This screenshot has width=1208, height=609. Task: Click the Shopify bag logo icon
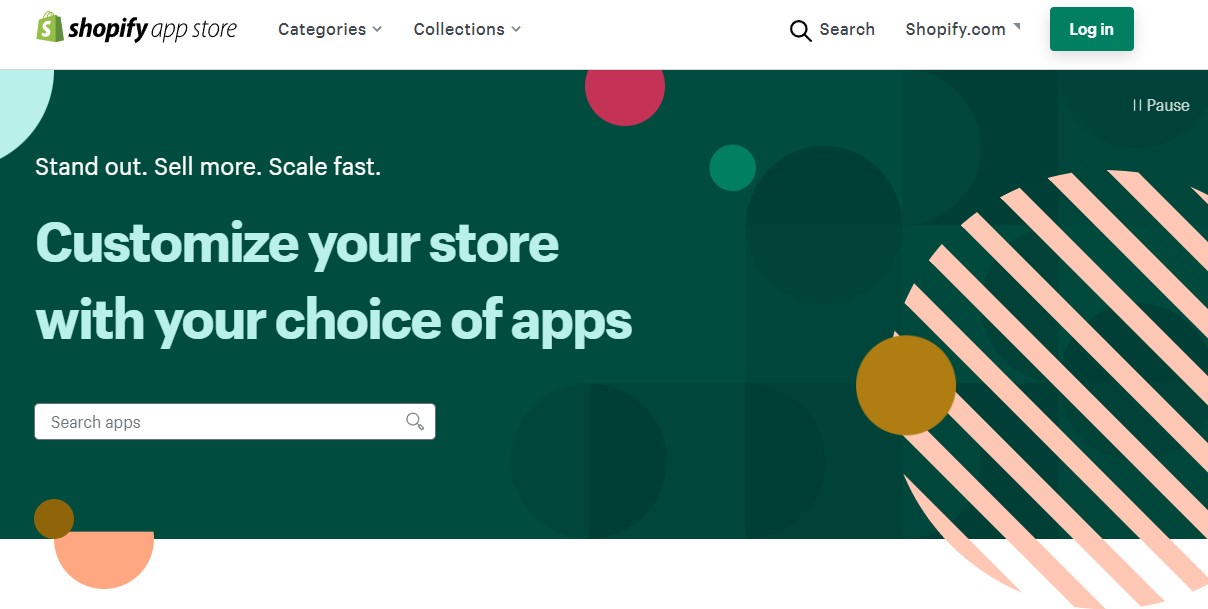click(49, 27)
